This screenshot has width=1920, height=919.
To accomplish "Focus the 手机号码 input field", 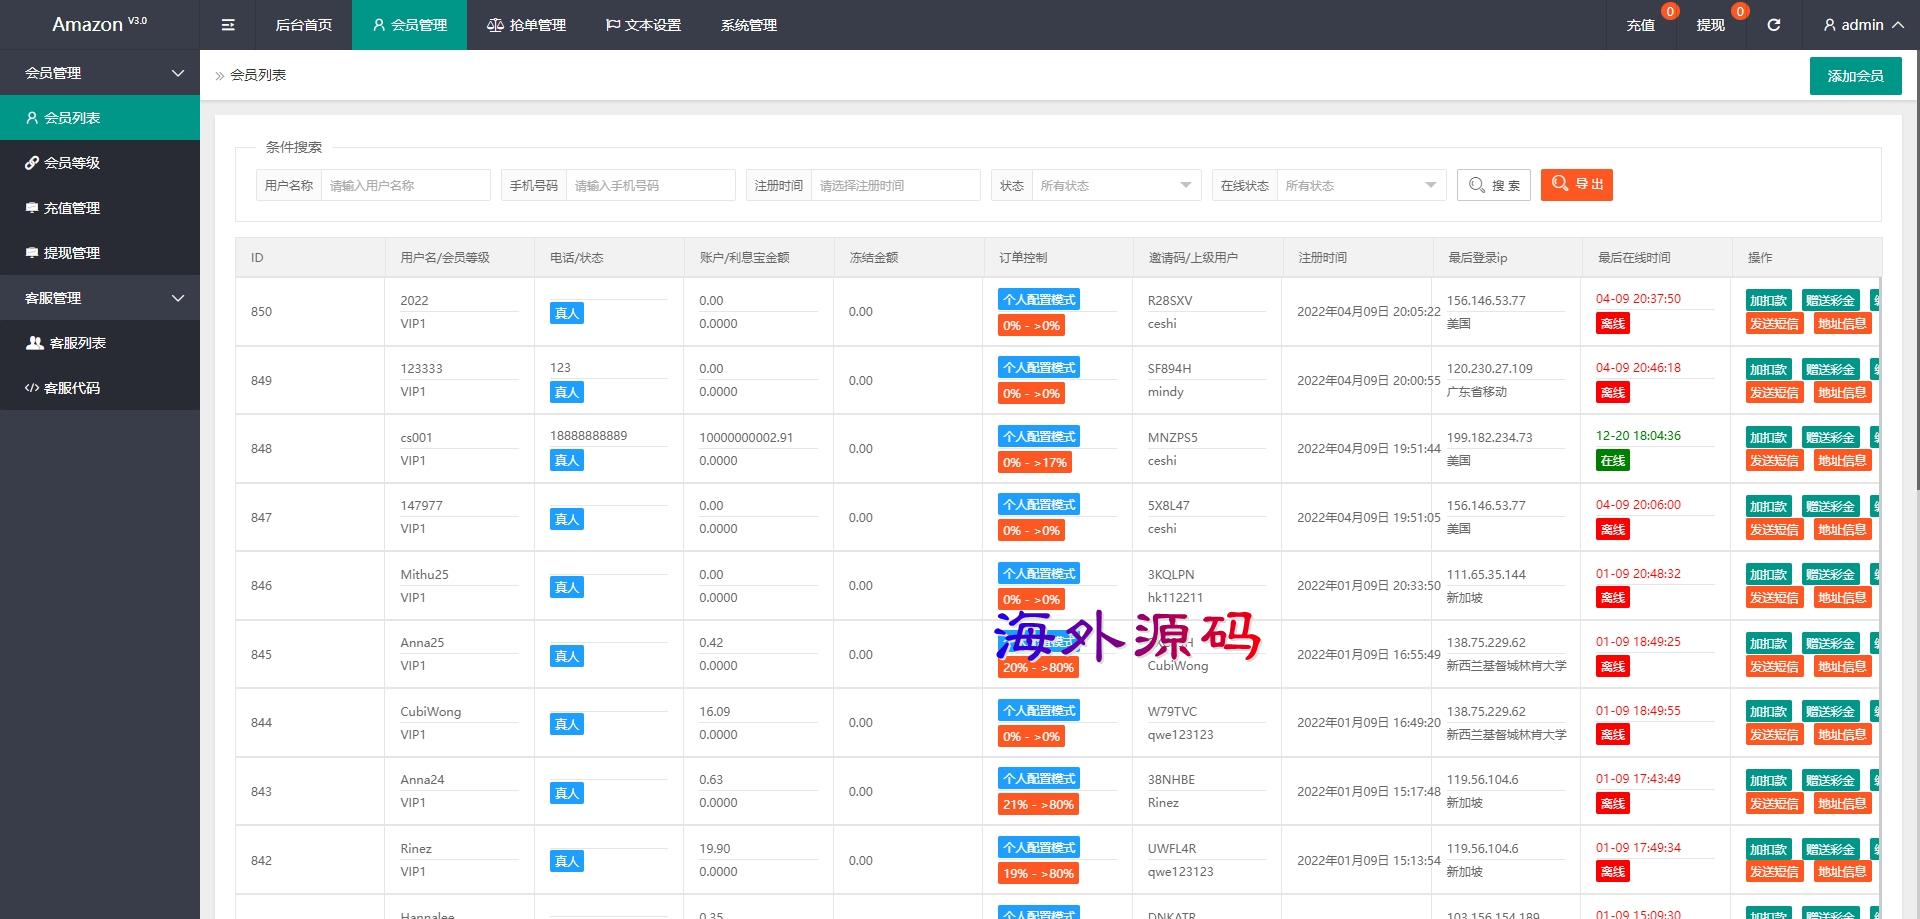I will pyautogui.click(x=650, y=185).
